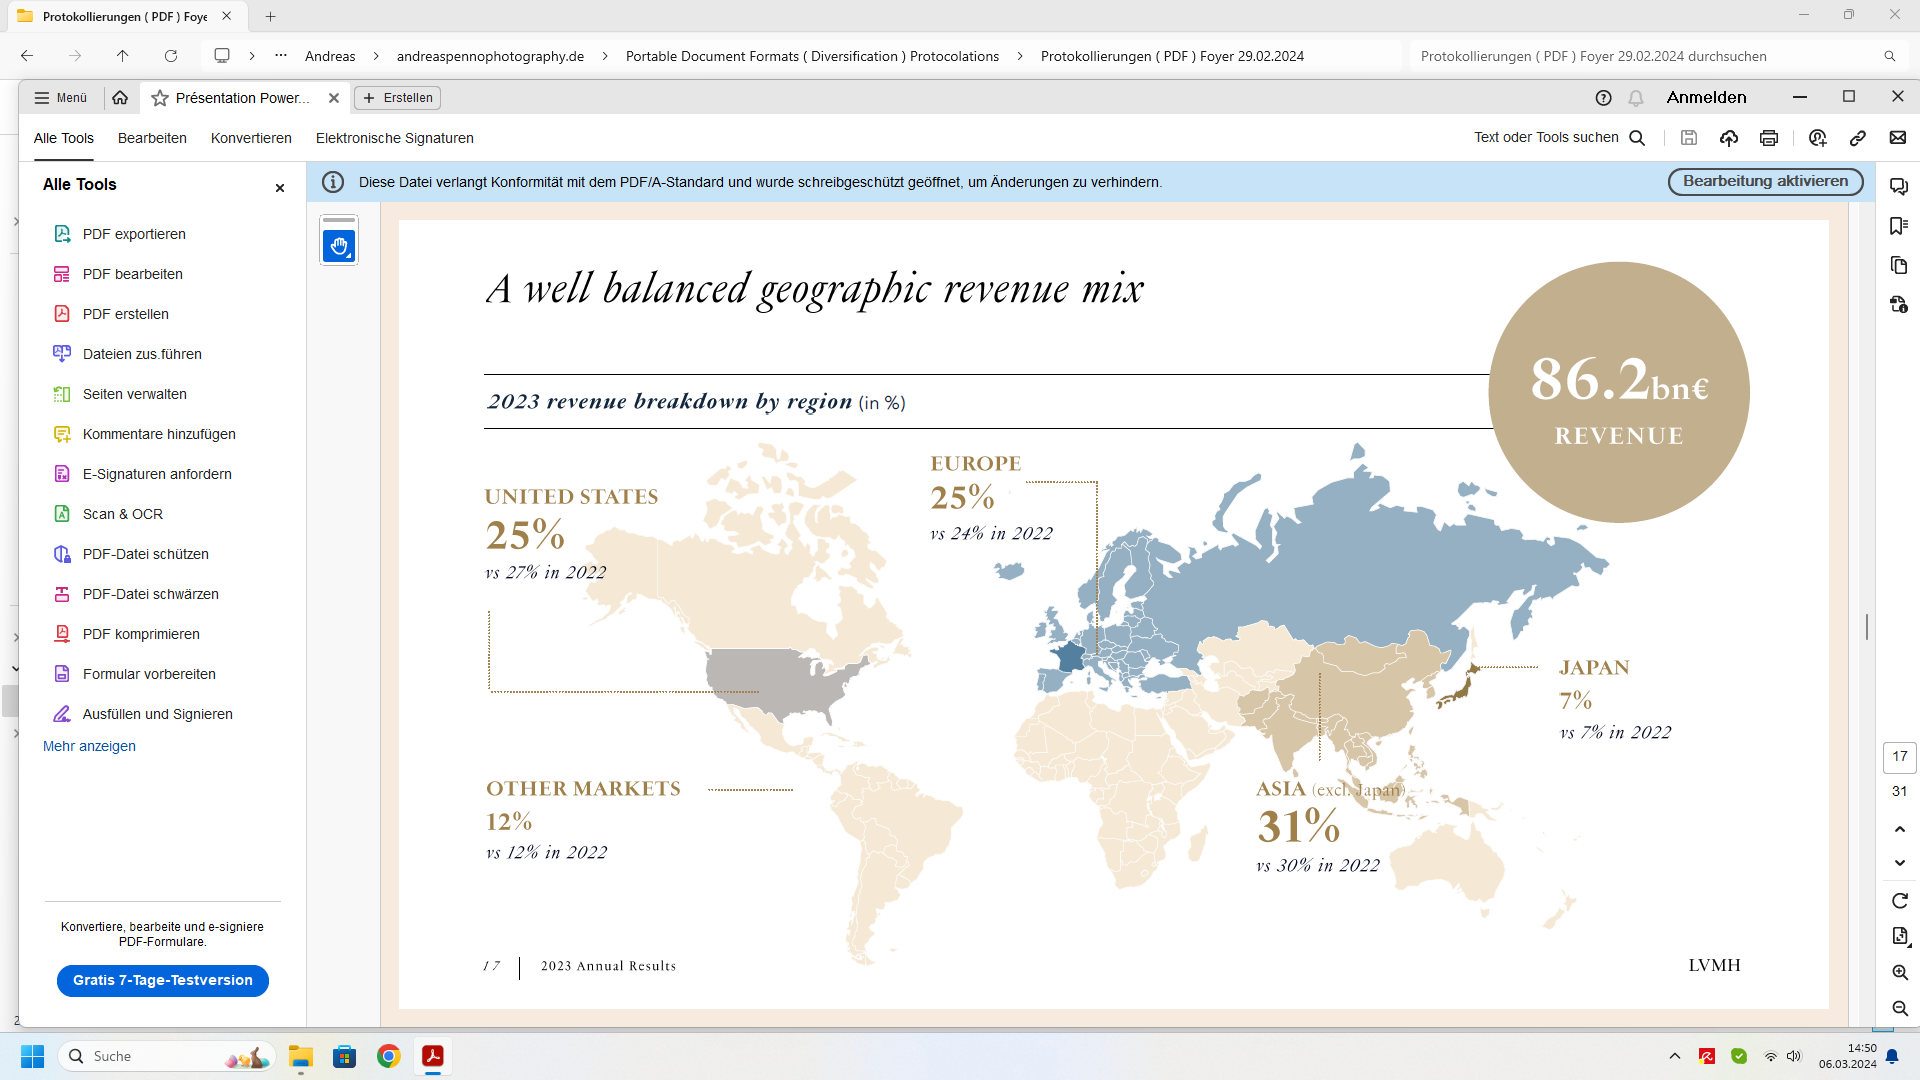Viewport: 1920px width, 1080px height.
Task: Open the bookmarks panel icon
Action: 1899,226
